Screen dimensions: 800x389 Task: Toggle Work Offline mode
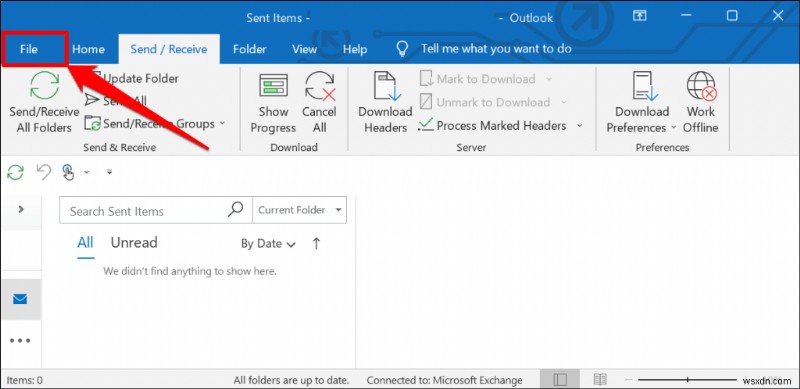(x=701, y=103)
